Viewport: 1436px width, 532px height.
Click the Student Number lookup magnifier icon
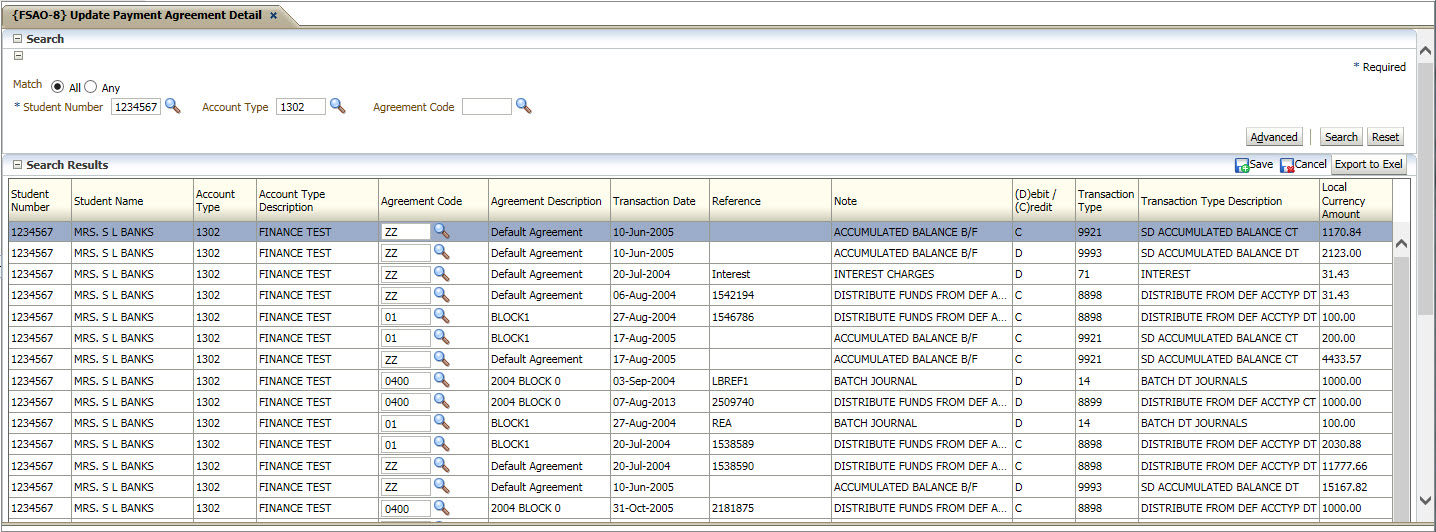[x=173, y=106]
